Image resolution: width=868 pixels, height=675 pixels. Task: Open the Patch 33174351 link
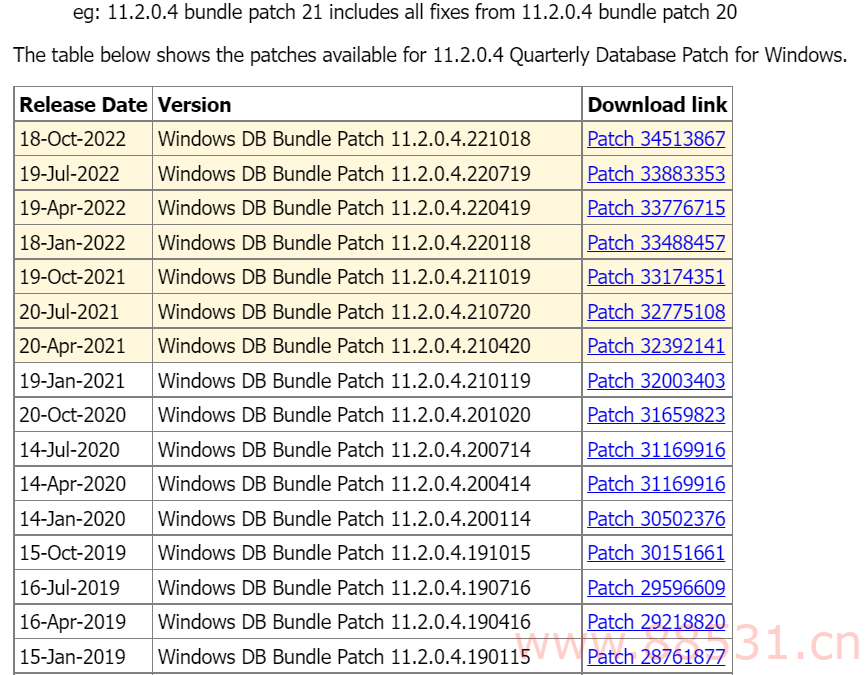pos(656,277)
